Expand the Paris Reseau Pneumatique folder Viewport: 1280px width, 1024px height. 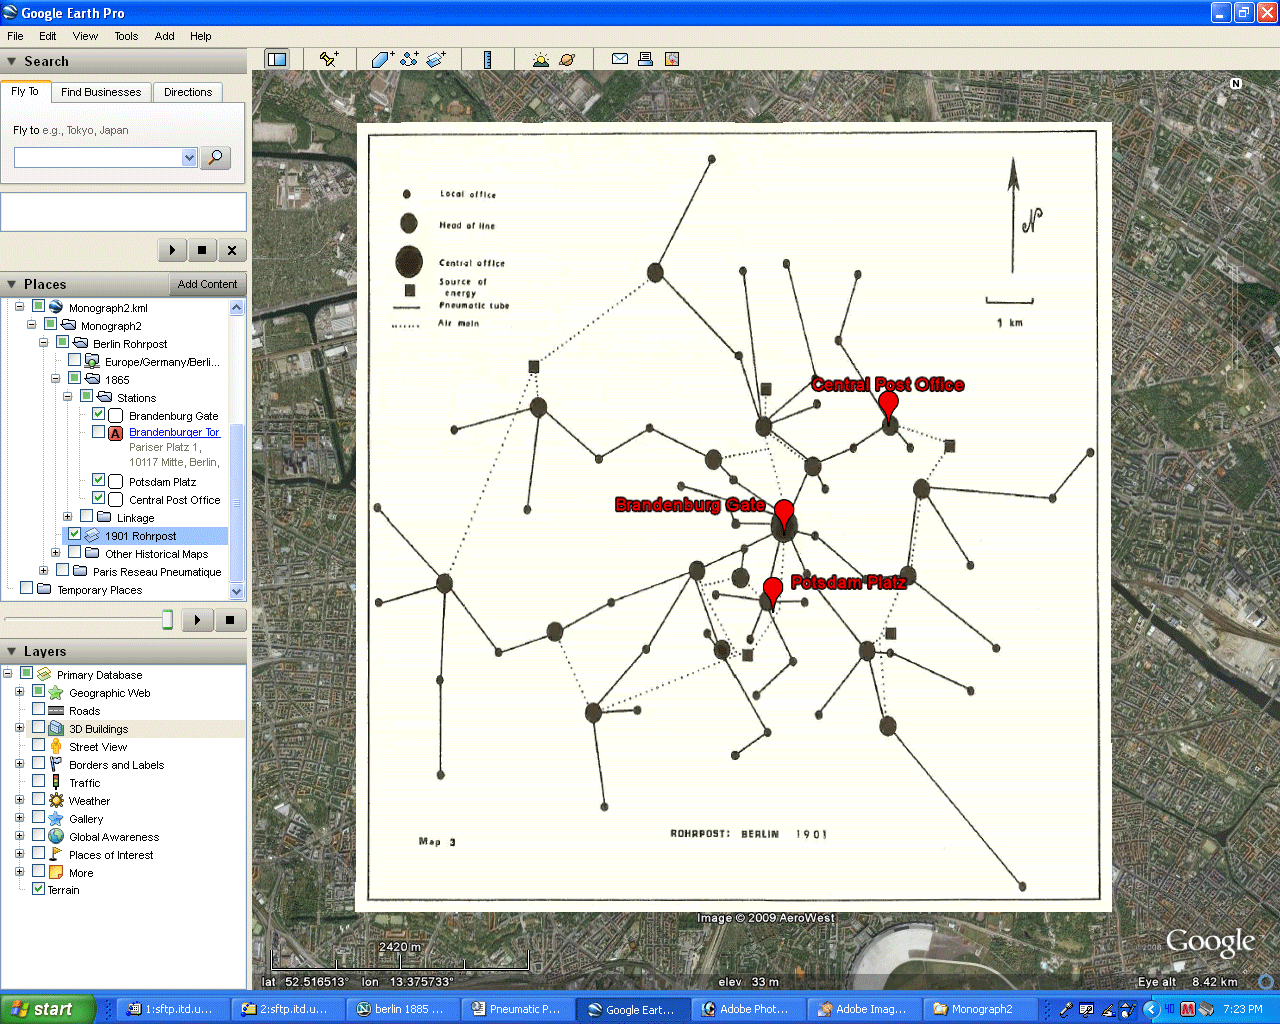44,571
